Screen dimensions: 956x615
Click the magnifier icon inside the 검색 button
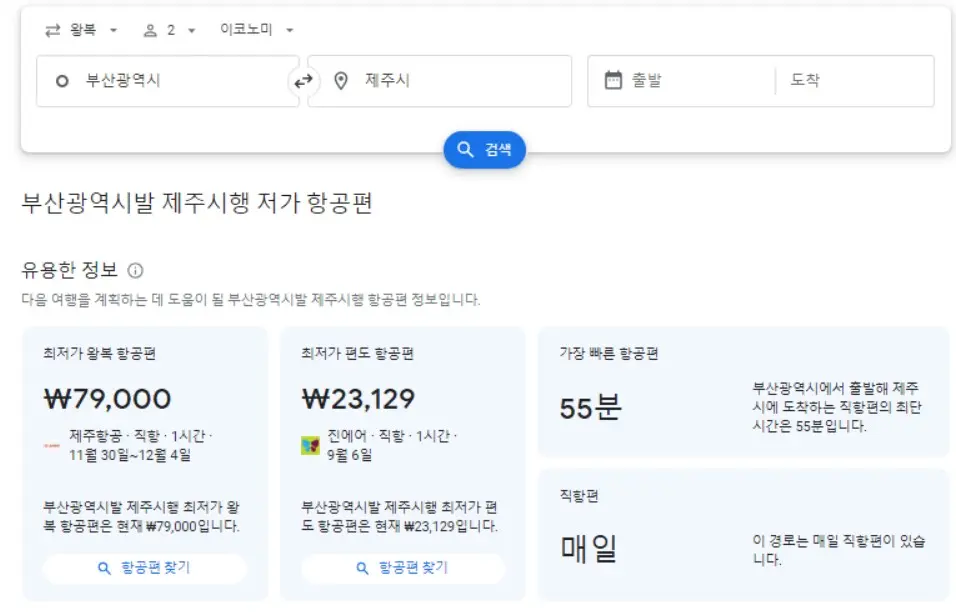(463, 149)
